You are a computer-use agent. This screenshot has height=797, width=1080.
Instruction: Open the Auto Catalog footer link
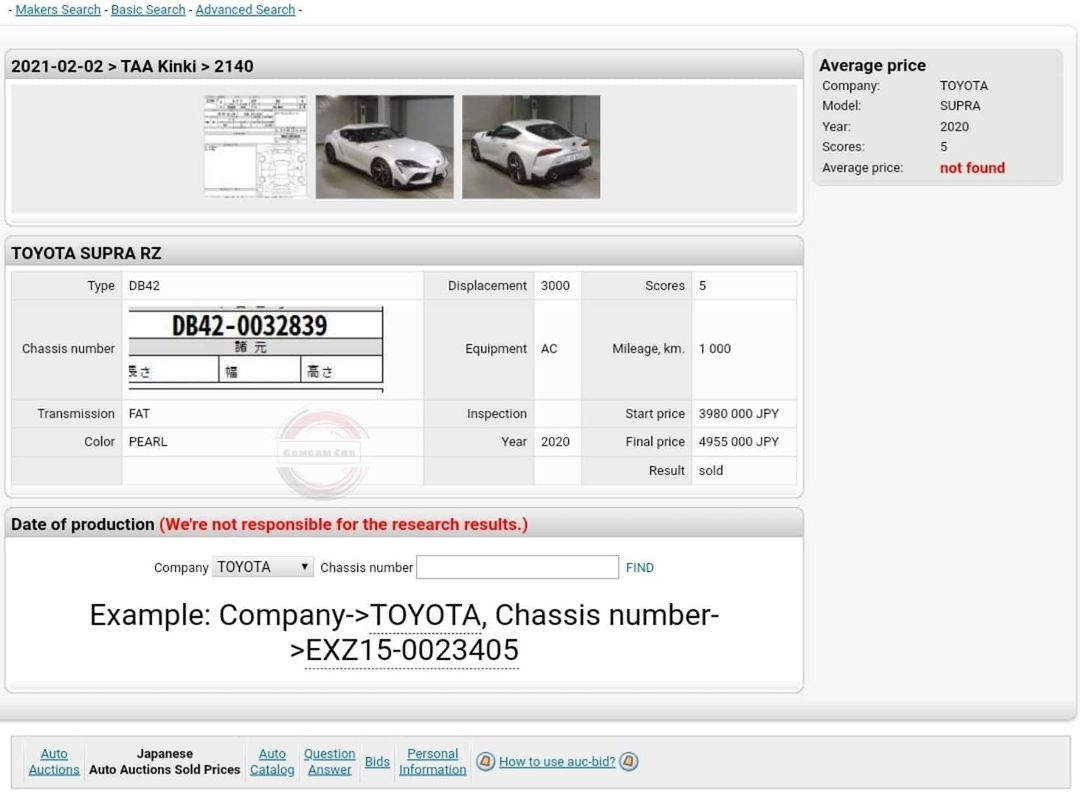272,761
